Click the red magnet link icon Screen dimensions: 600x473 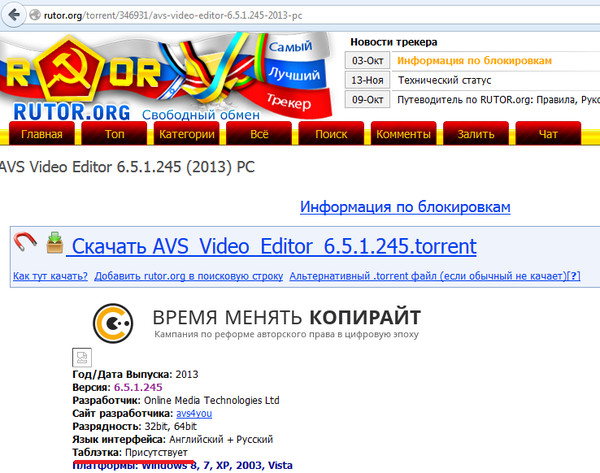click(x=25, y=242)
